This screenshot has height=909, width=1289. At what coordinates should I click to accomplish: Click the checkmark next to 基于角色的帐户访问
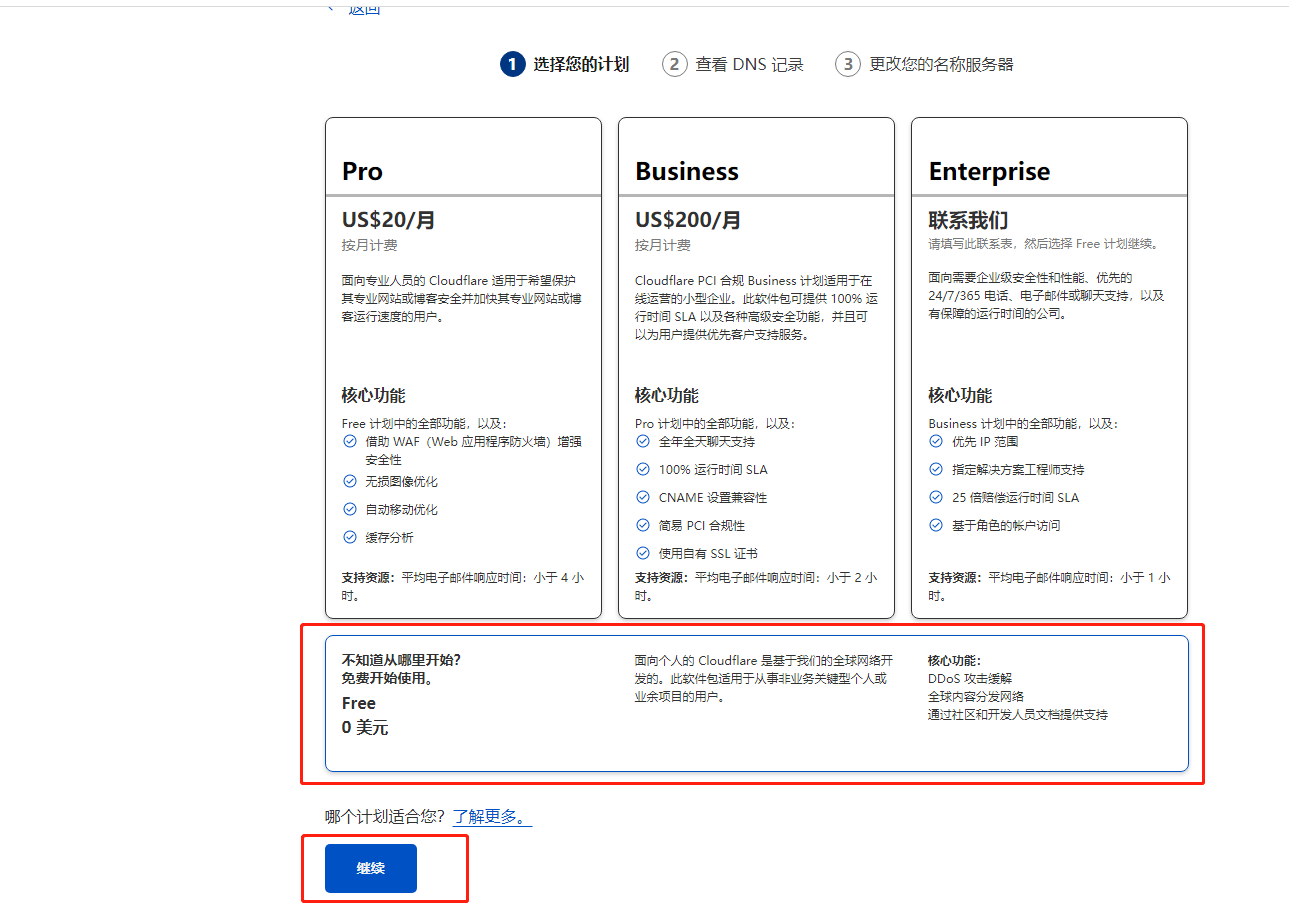point(936,525)
